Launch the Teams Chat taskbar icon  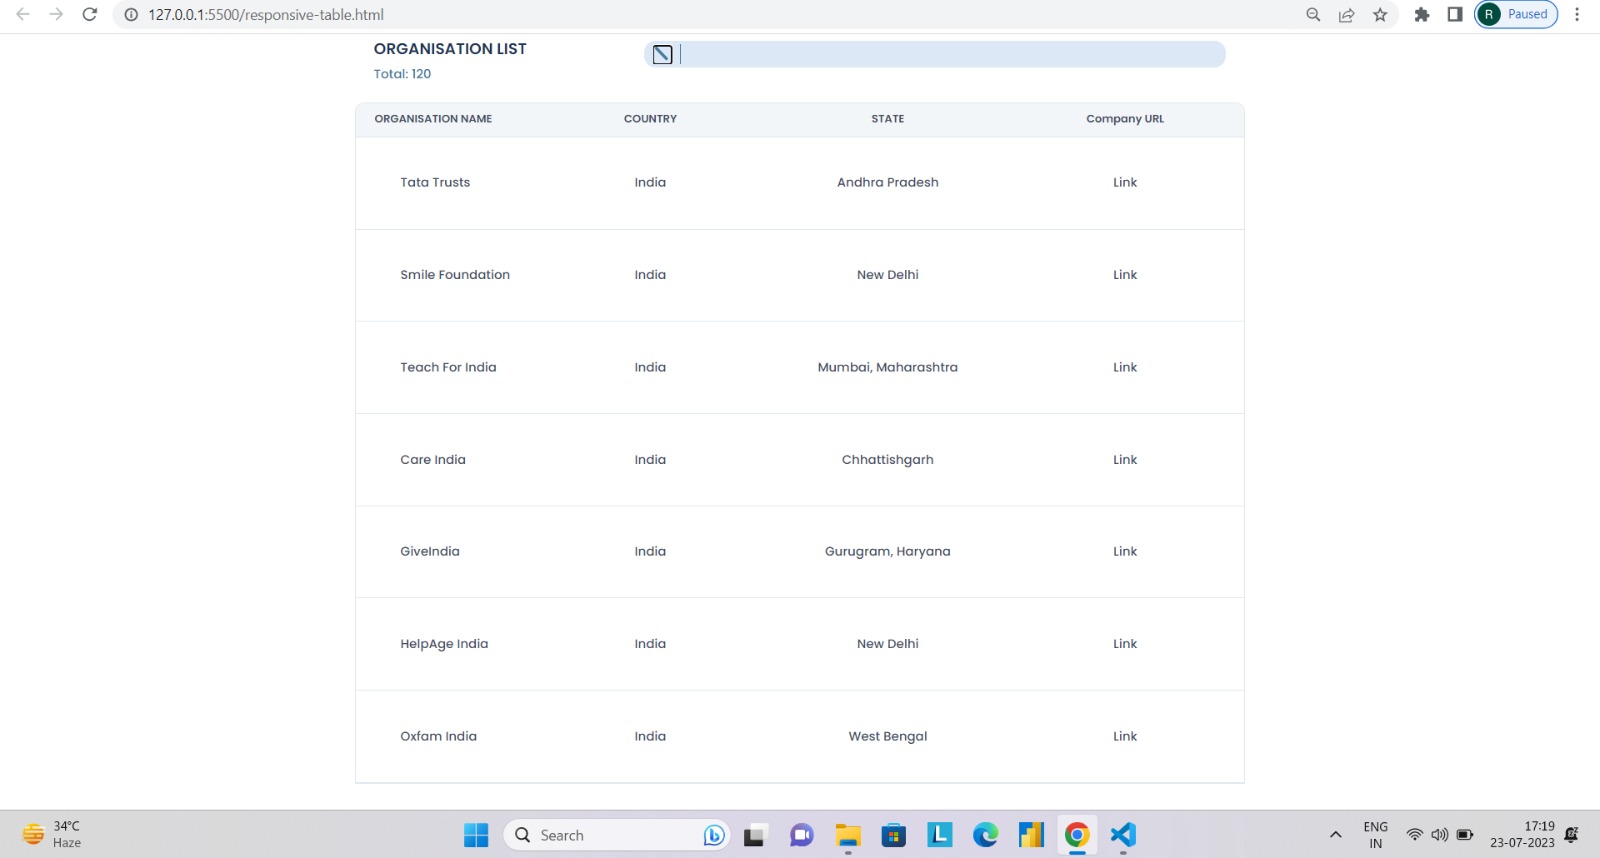point(801,835)
